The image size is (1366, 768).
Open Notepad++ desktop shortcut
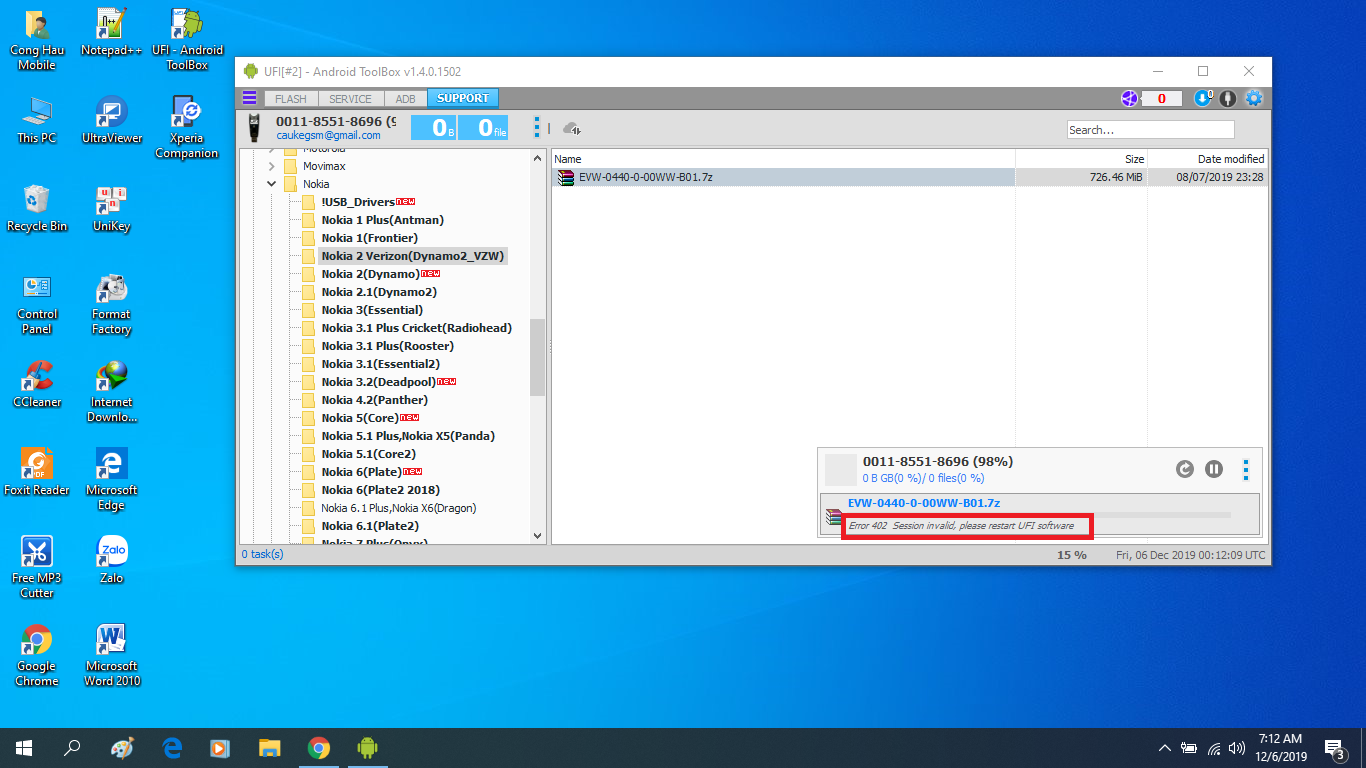point(111,34)
